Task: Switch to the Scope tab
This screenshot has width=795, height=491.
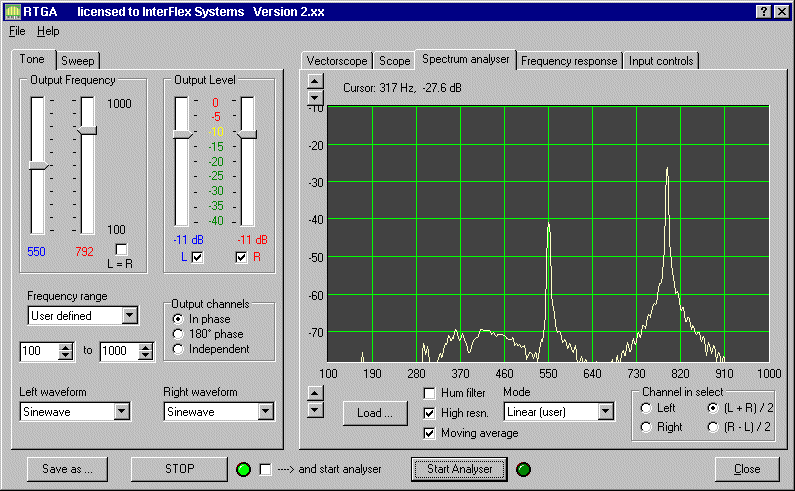Action: [394, 61]
